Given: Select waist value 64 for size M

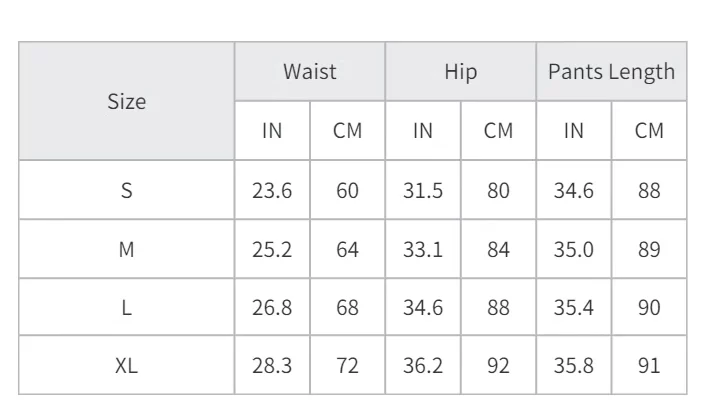Looking at the screenshot, I should point(347,249).
